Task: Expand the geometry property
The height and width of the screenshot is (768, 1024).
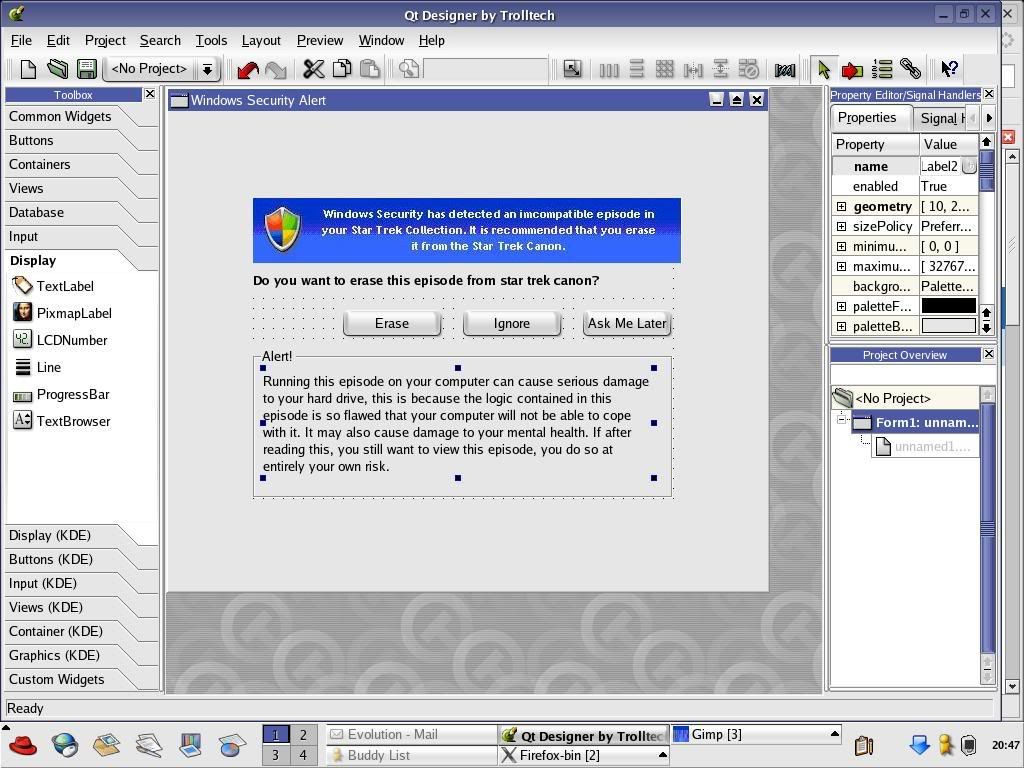Action: (x=841, y=206)
